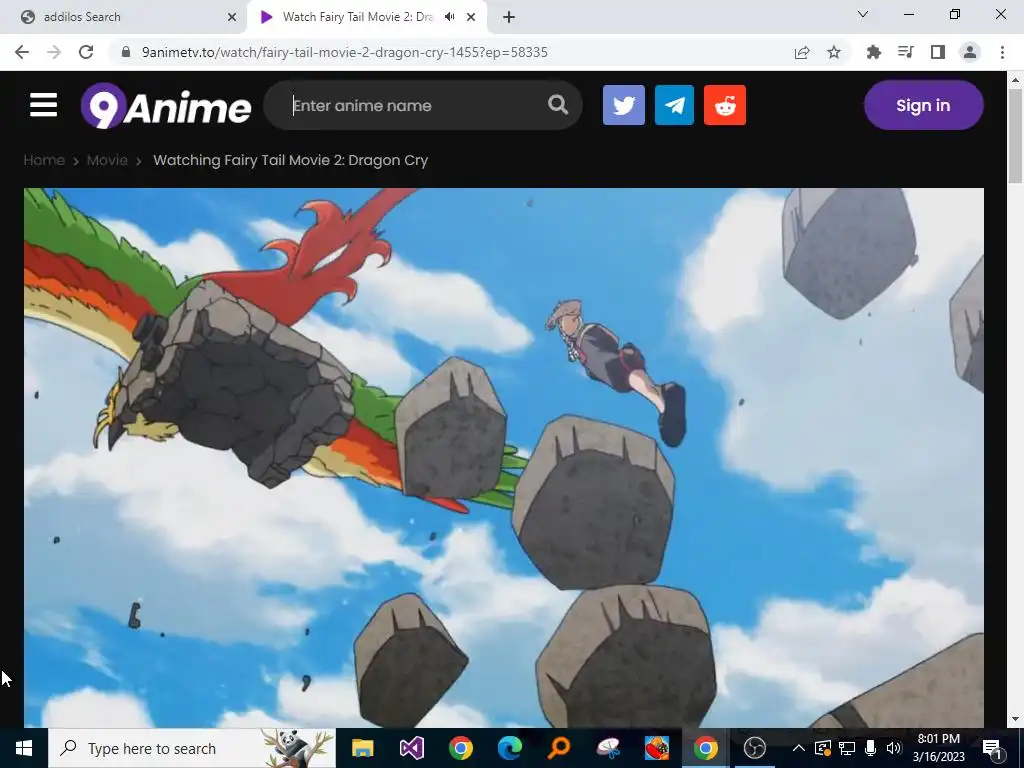The height and width of the screenshot is (768, 1024).
Task: Open the first Chrome taskbar icon
Action: (460, 748)
